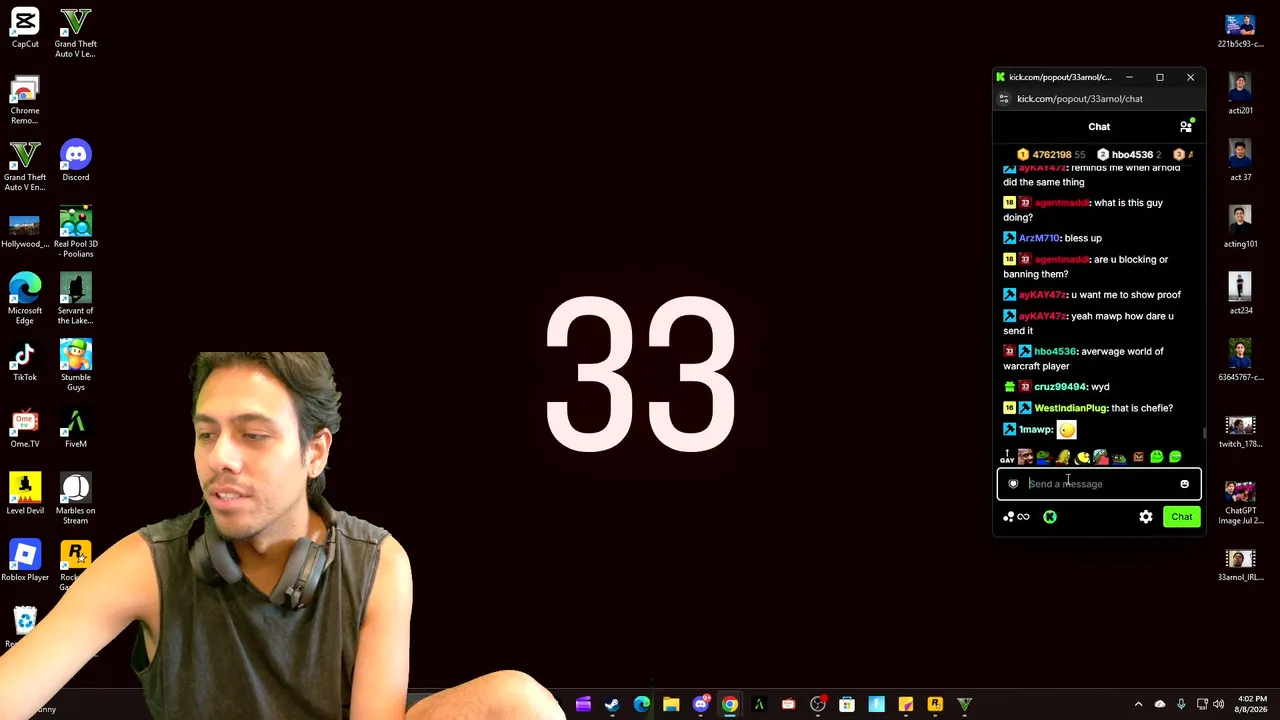Open Stumble Guys desktop shortcut
The height and width of the screenshot is (720, 1280).
(76, 367)
